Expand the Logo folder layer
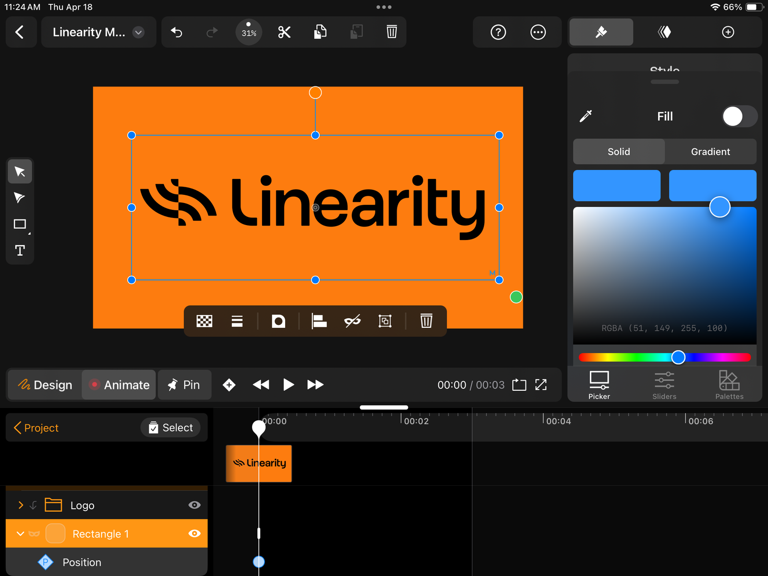Screen dimensions: 768x576 pos(21,505)
